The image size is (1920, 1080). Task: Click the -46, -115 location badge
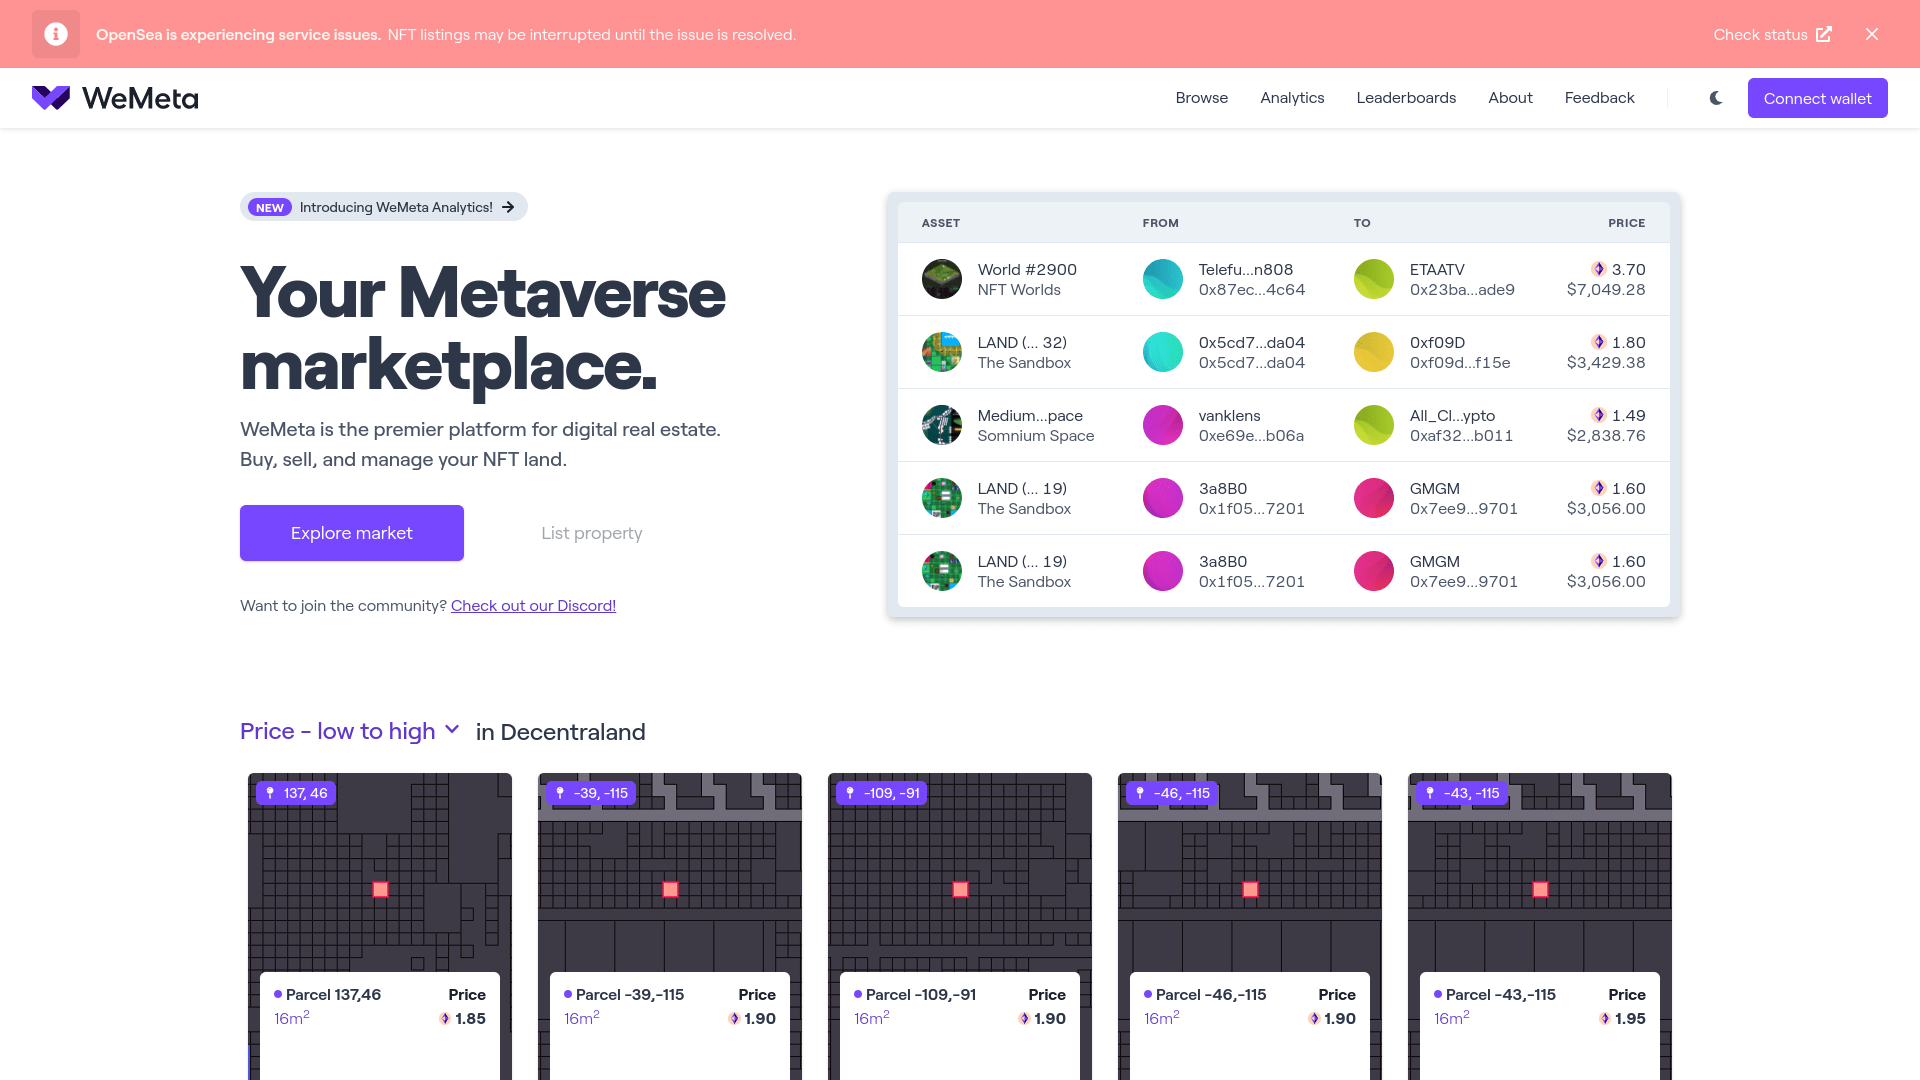(x=1172, y=793)
